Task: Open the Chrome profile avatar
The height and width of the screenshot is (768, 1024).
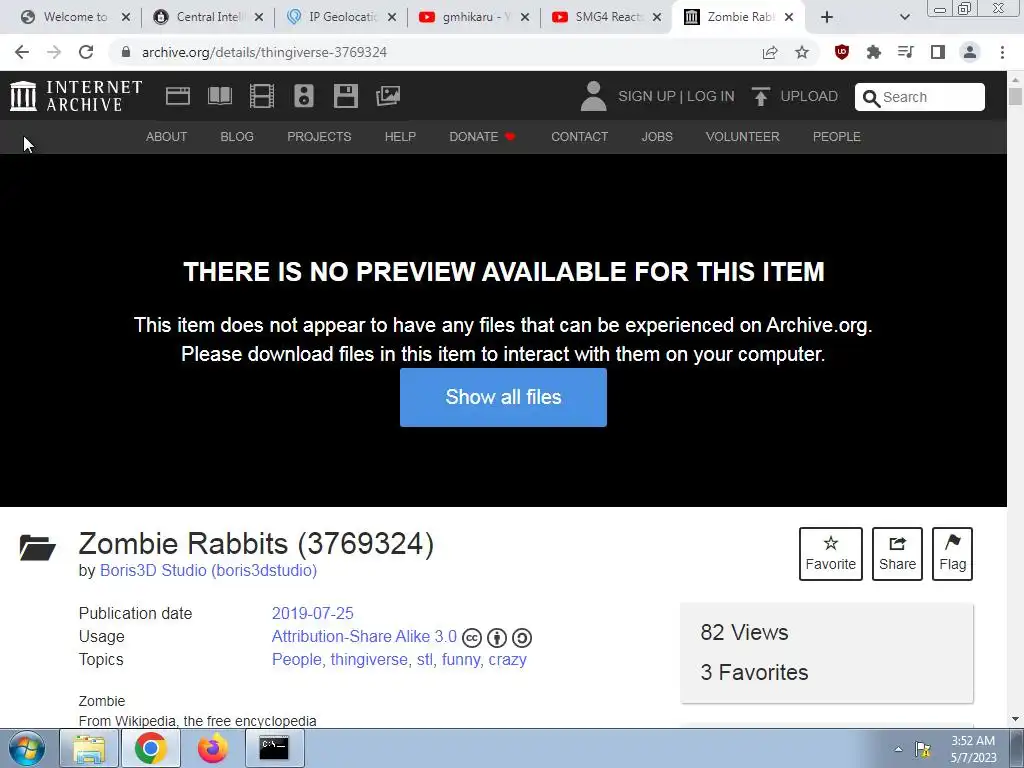Action: tap(970, 52)
